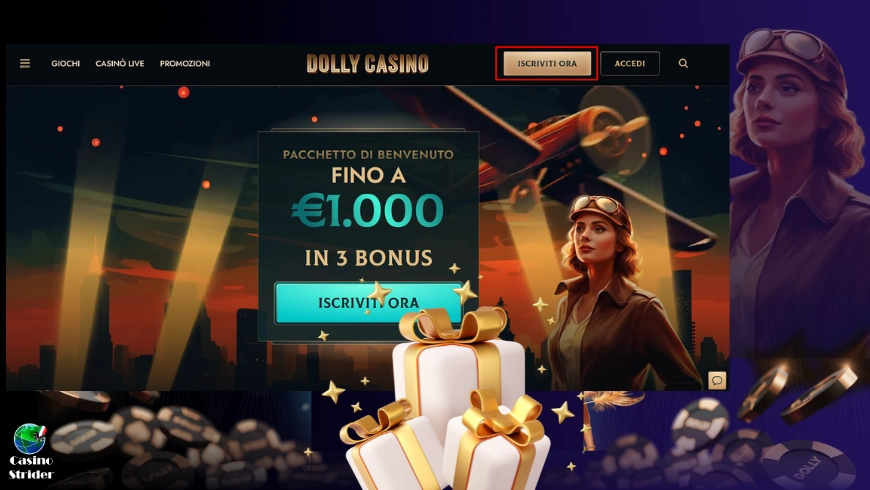This screenshot has height=490, width=870.
Task: Click the Casino Strider globe logo
Action: point(29,438)
